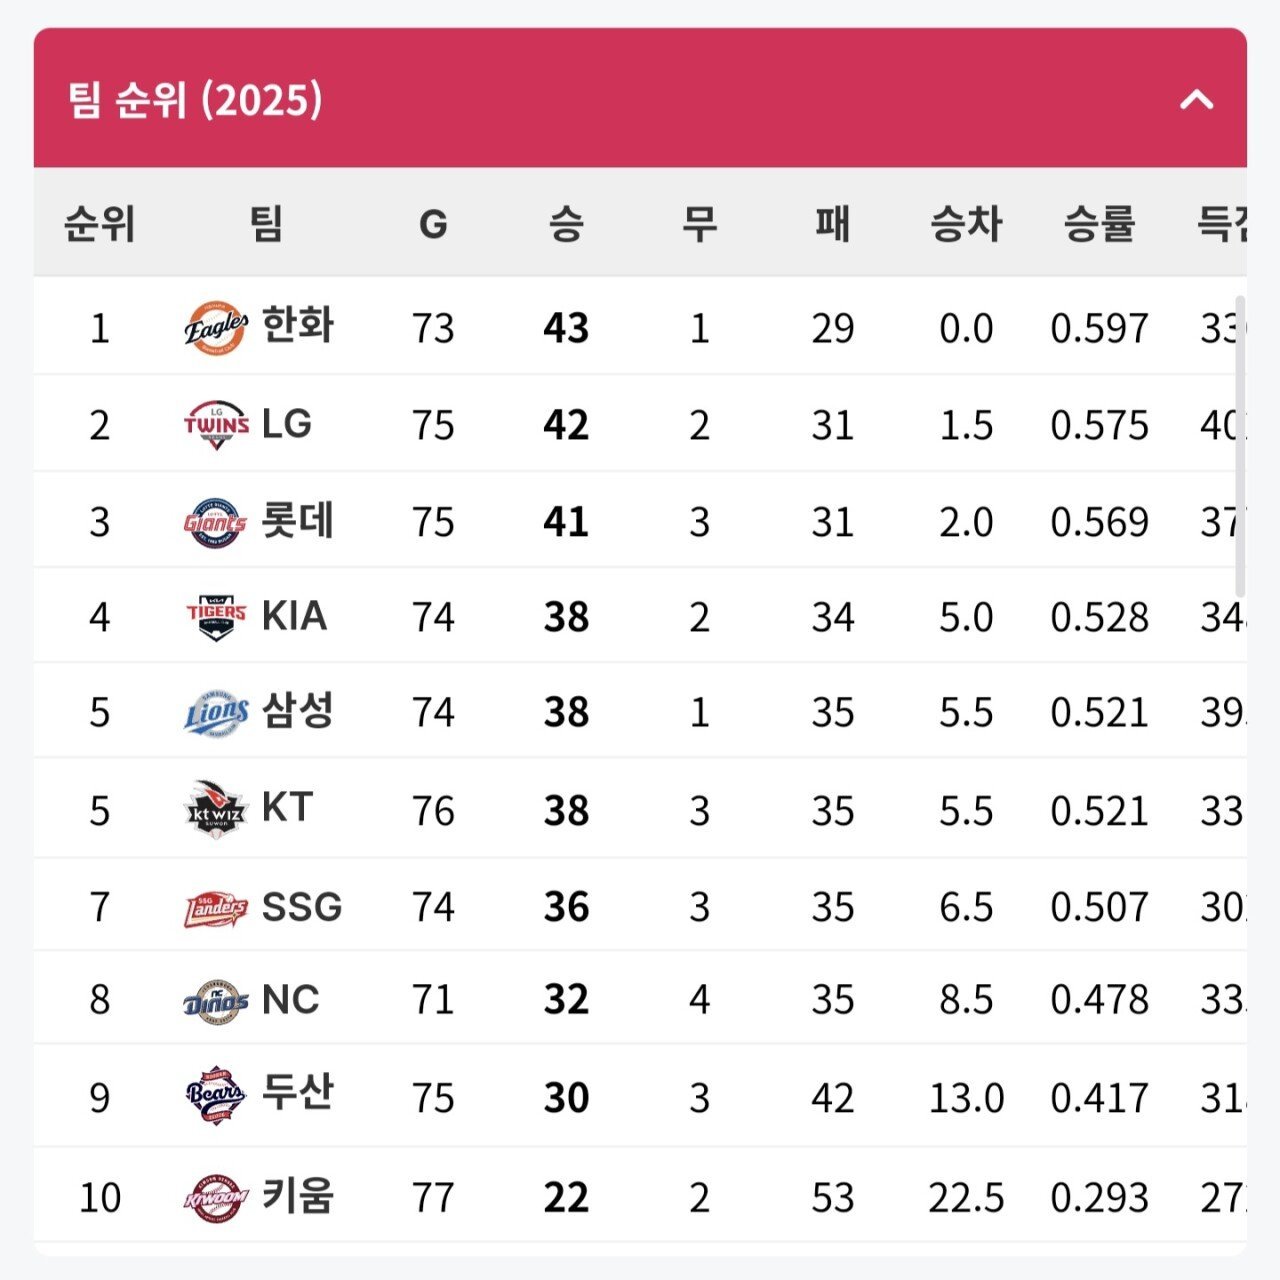Click the vertical scrollbar beside the table
This screenshot has height=1280, width=1280.
click(x=1241, y=447)
